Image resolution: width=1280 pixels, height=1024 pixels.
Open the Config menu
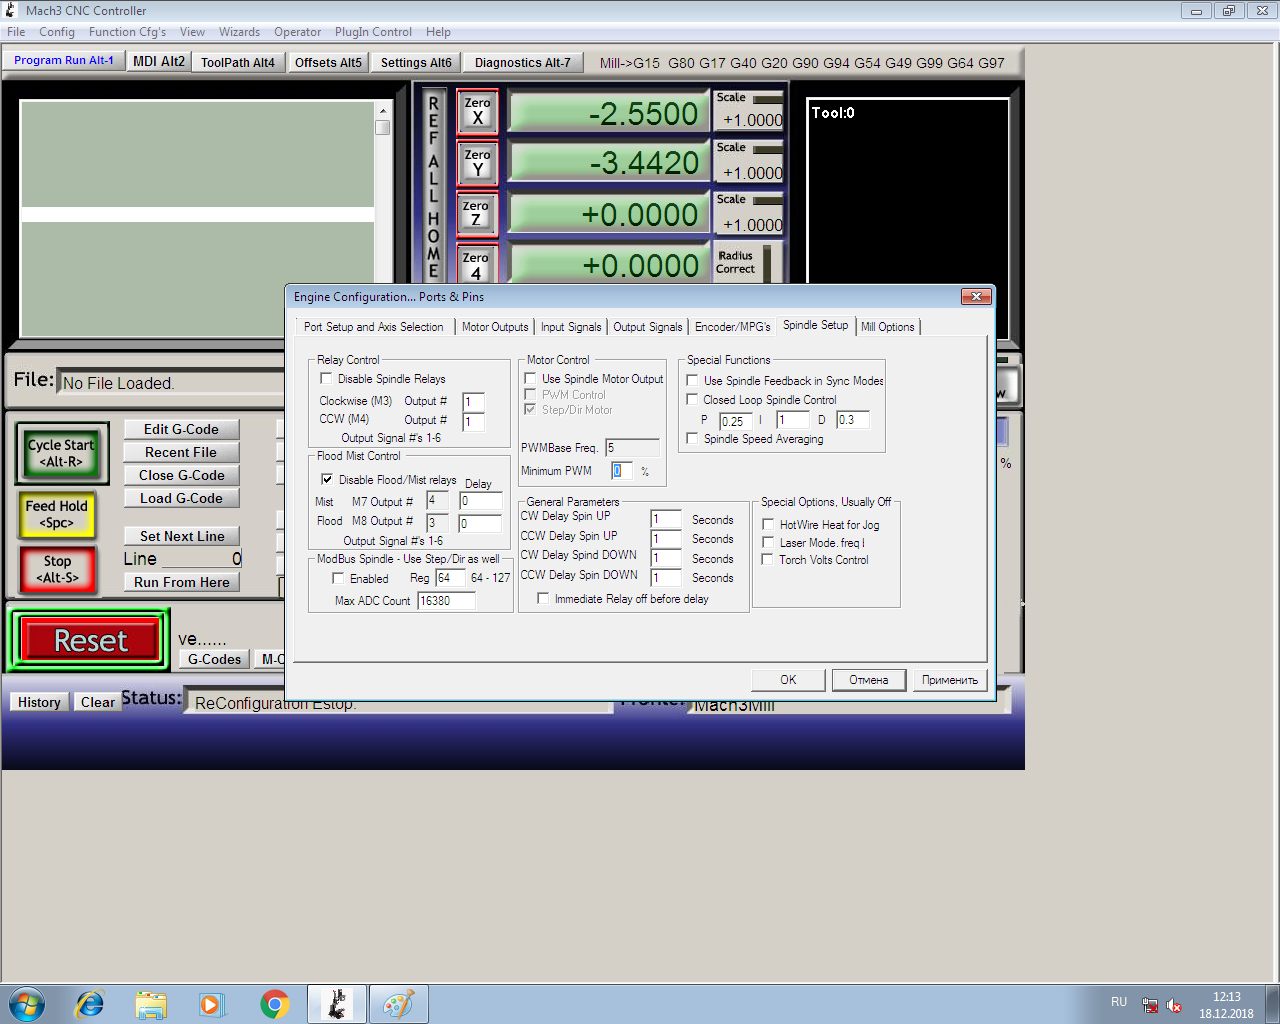click(57, 32)
